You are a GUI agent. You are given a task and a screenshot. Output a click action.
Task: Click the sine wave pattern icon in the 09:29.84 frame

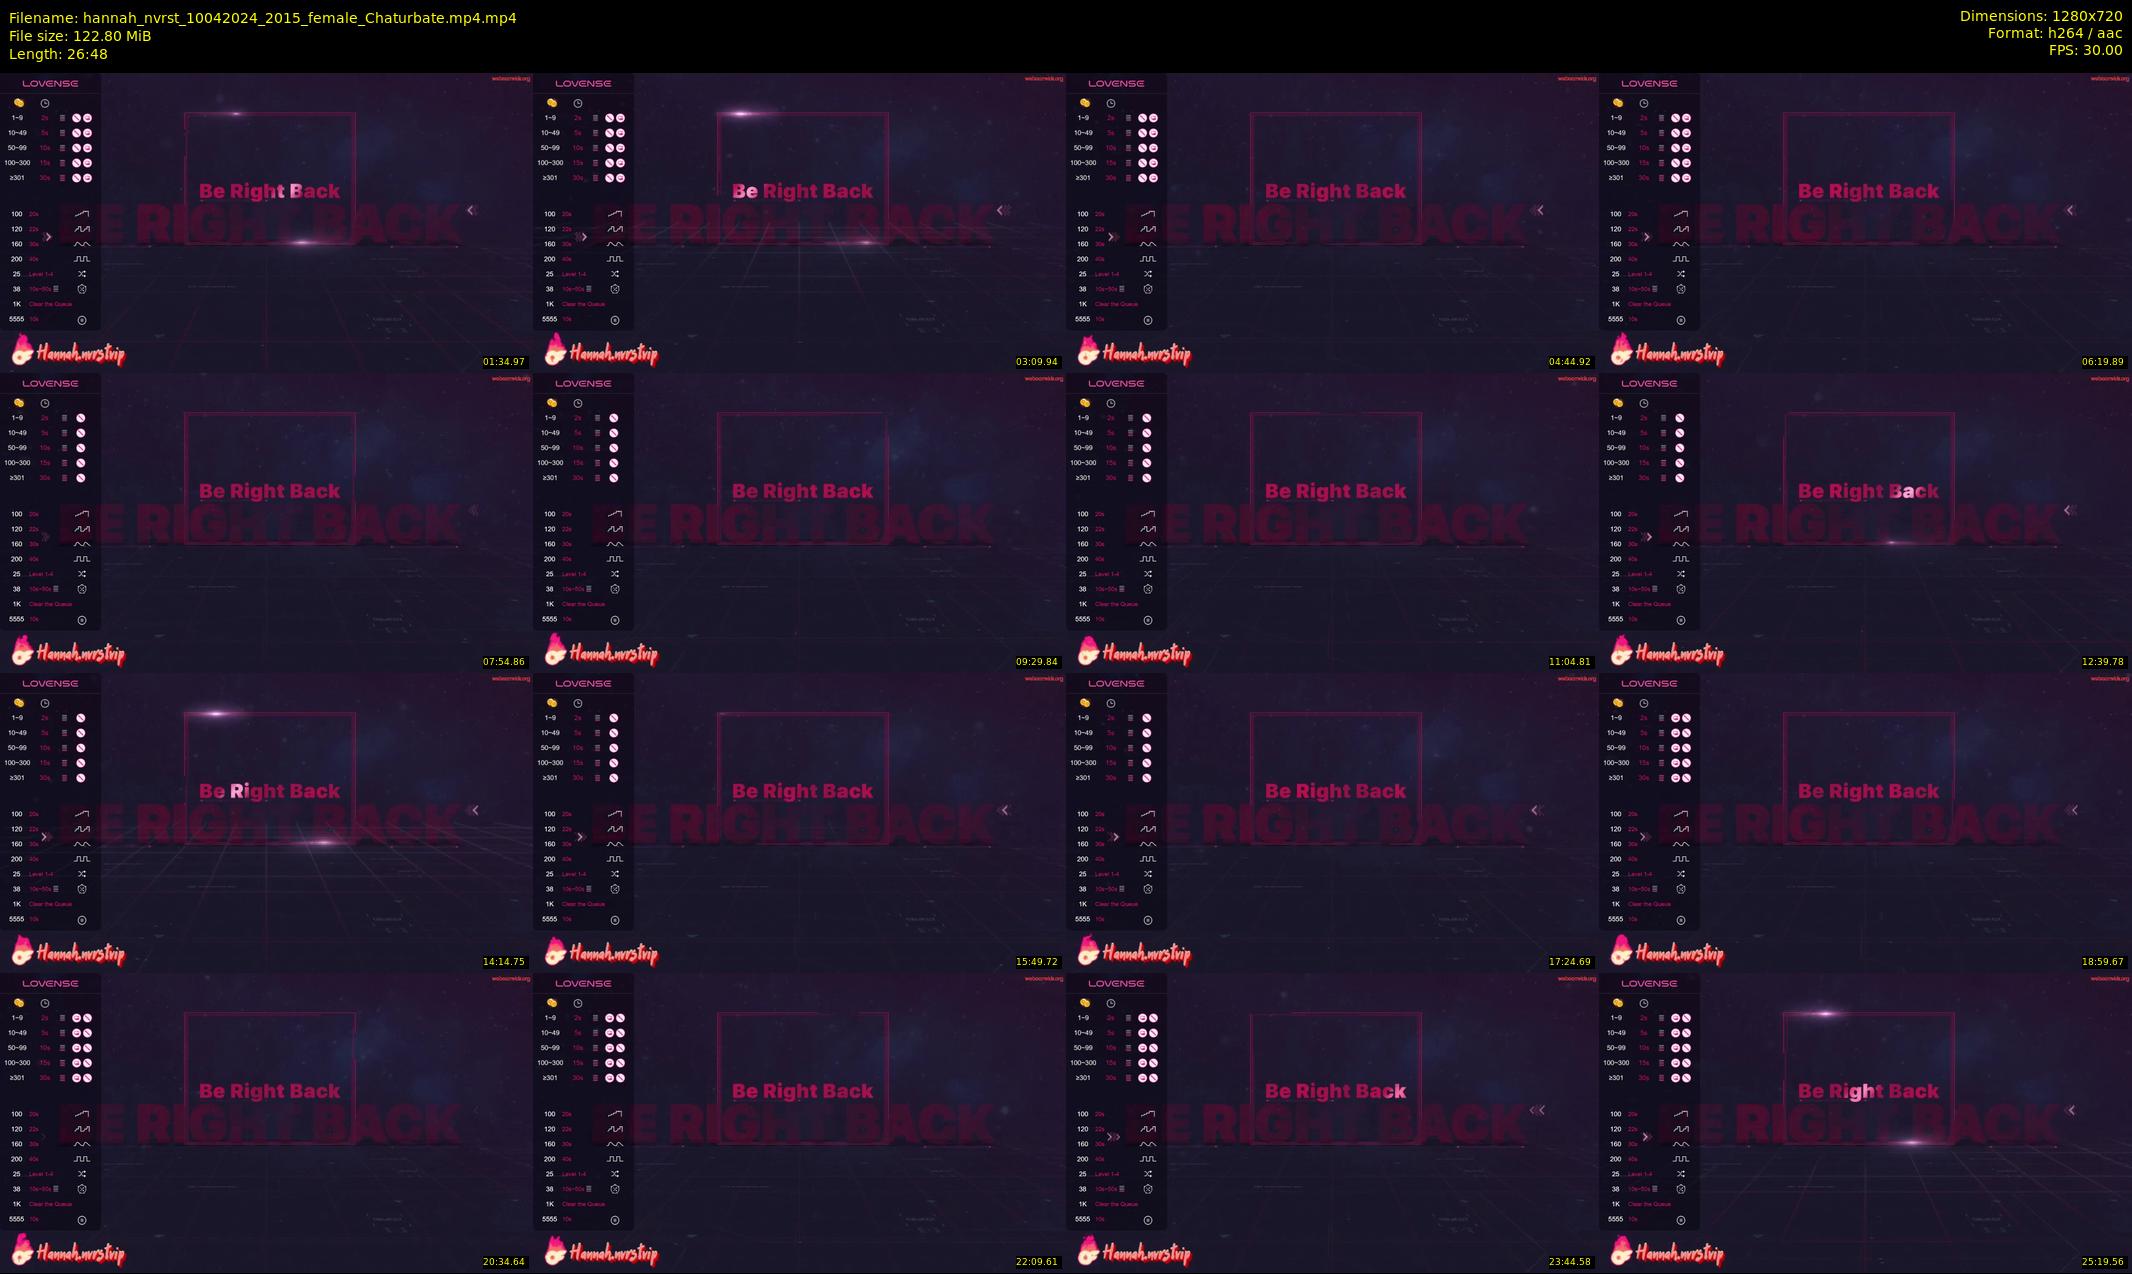click(615, 544)
